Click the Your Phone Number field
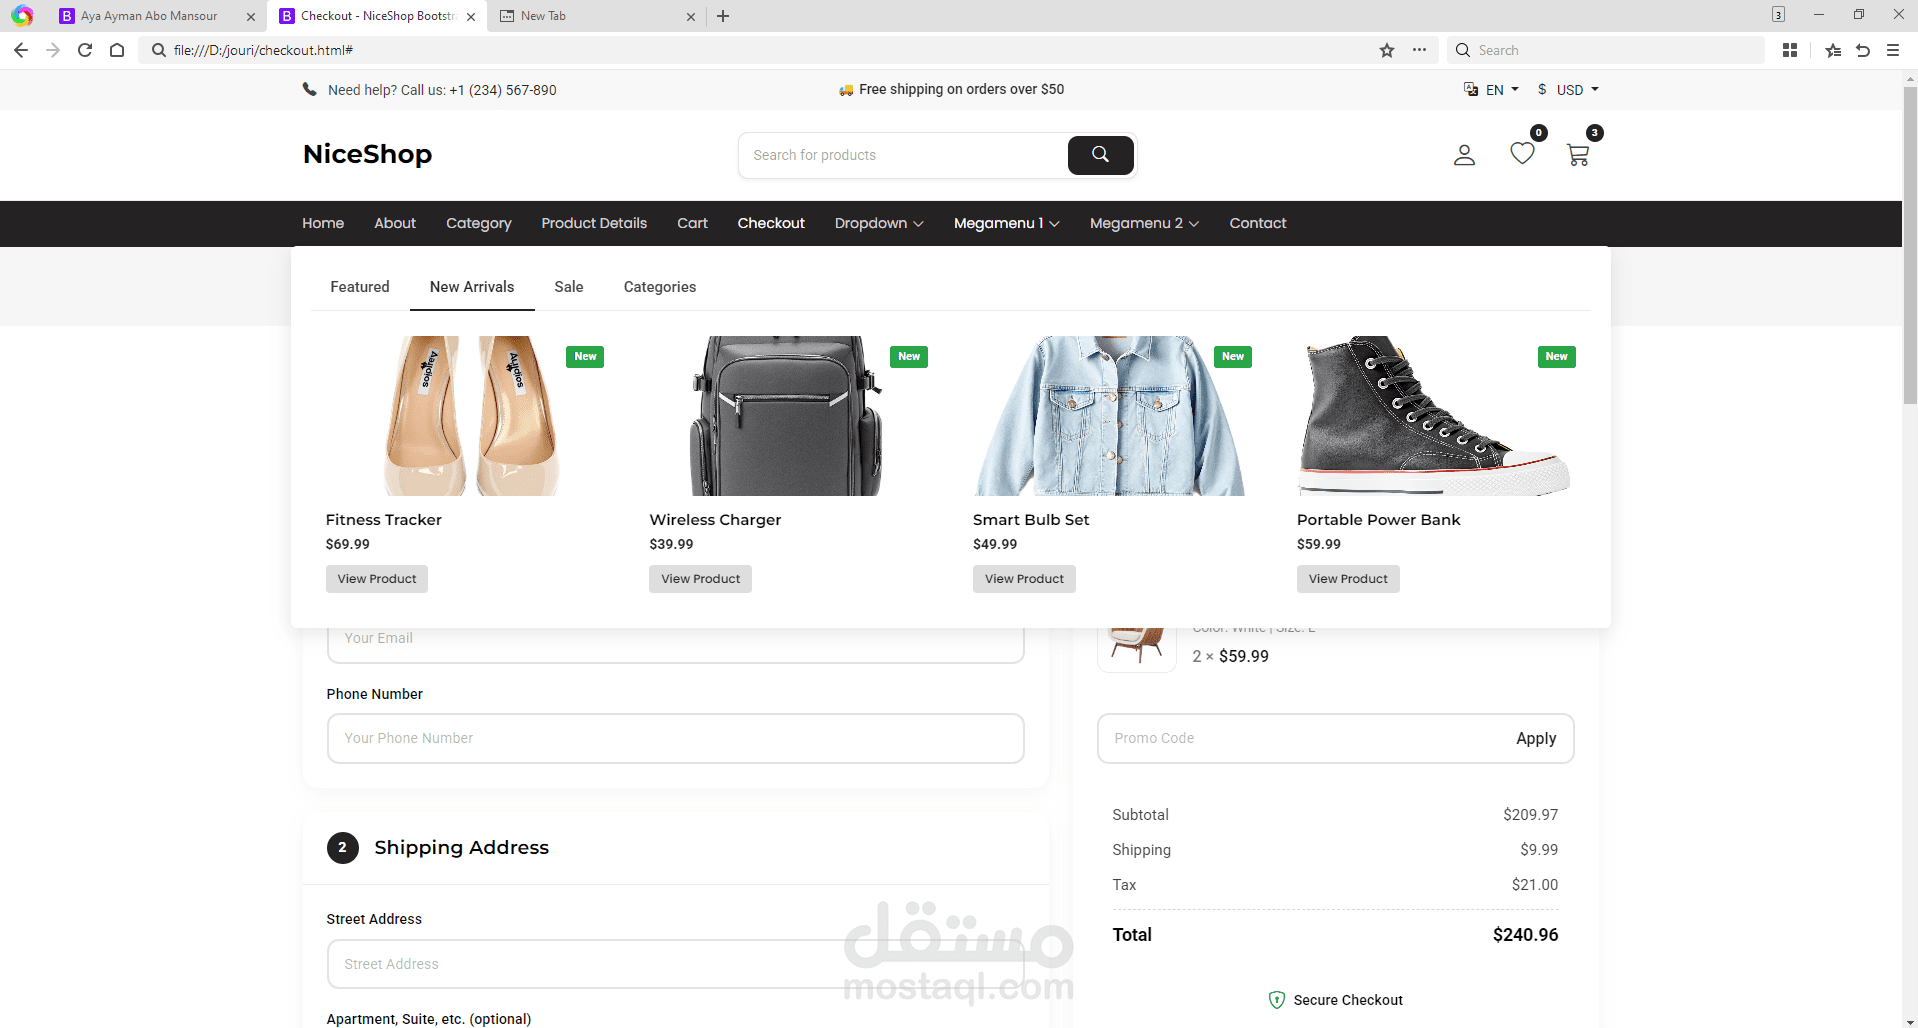Screen dimensions: 1918x1028 pyautogui.click(x=676, y=738)
